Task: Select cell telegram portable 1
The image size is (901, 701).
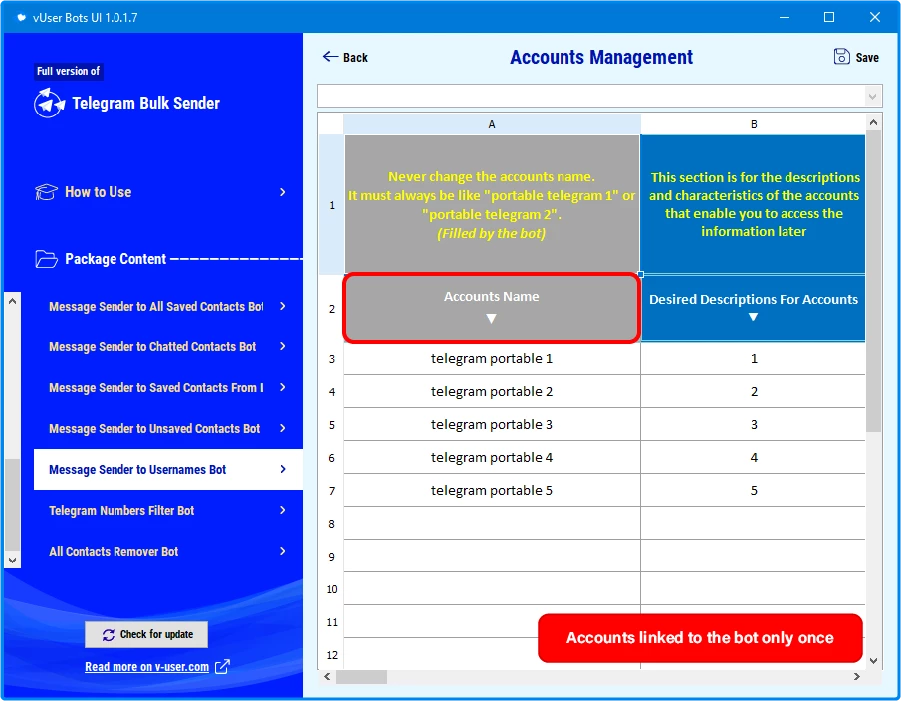Action: tap(492, 359)
